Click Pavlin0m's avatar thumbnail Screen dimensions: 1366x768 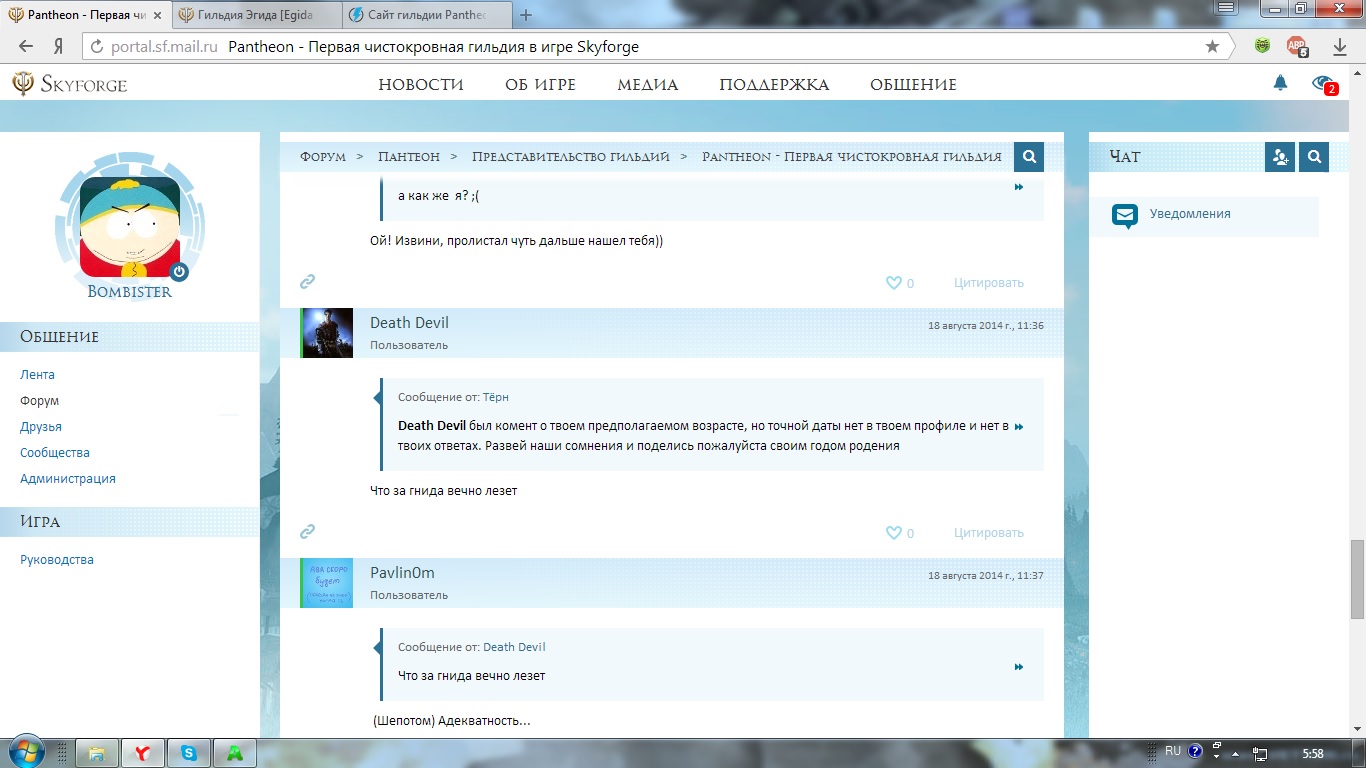(327, 583)
